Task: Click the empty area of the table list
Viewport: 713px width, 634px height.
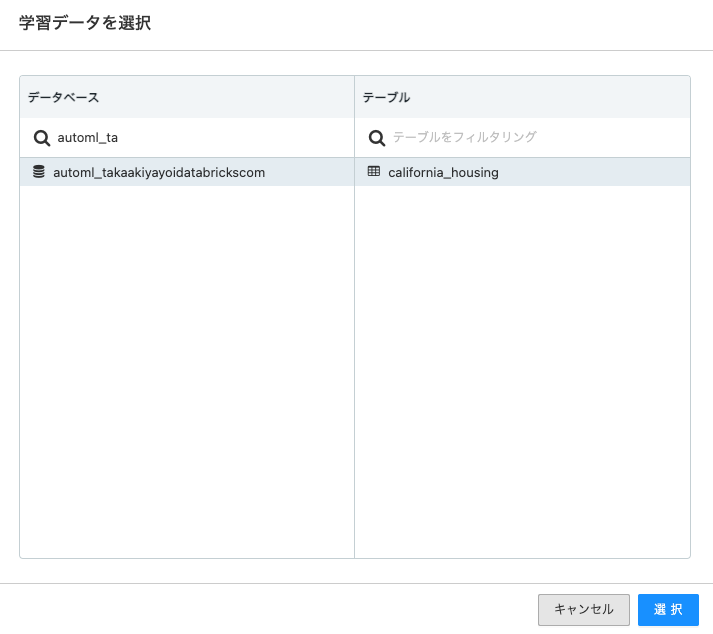Action: 522,370
